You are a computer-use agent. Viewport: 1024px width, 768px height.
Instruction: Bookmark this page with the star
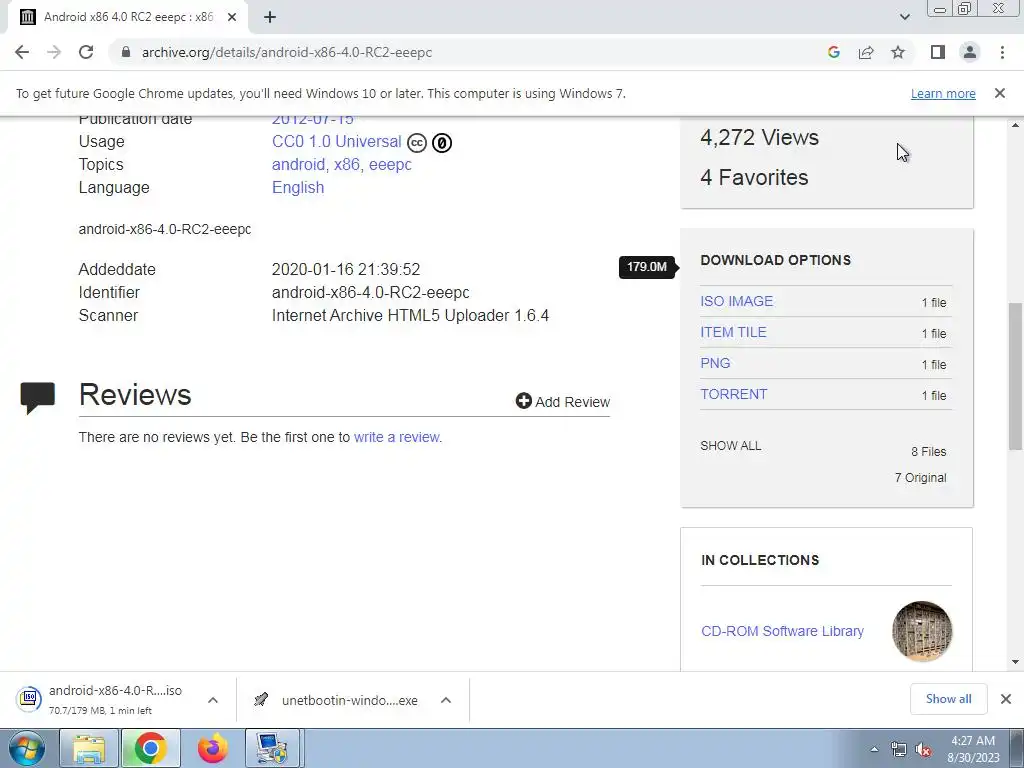(898, 52)
